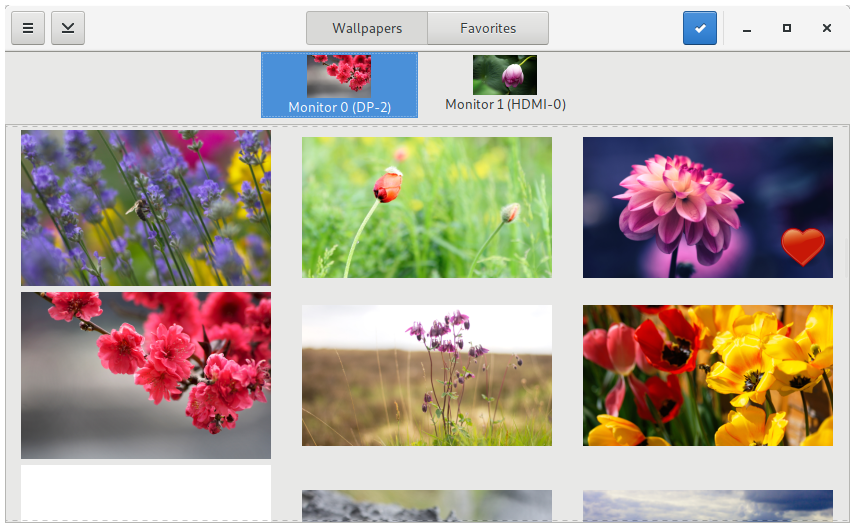Maximize the wallpaper window
The image size is (859, 532).
(787, 28)
